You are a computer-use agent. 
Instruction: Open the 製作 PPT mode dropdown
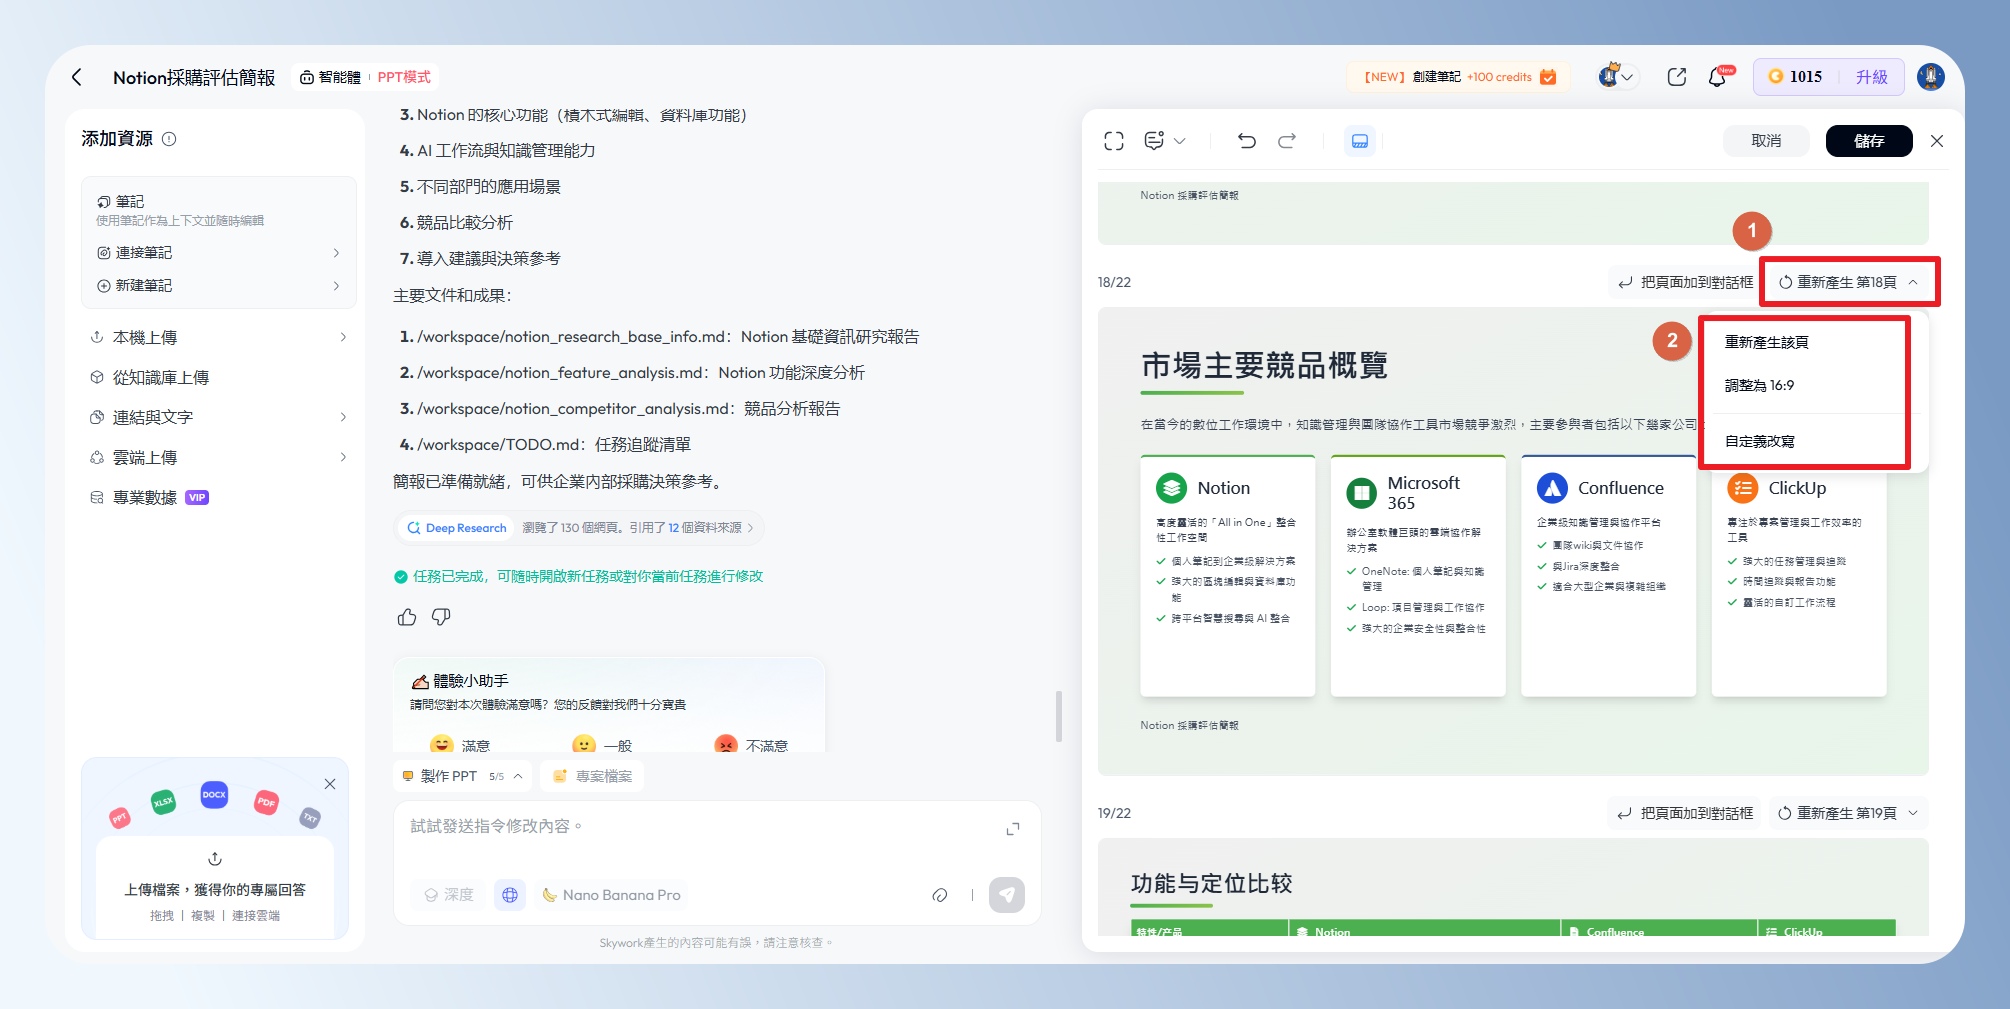(462, 776)
